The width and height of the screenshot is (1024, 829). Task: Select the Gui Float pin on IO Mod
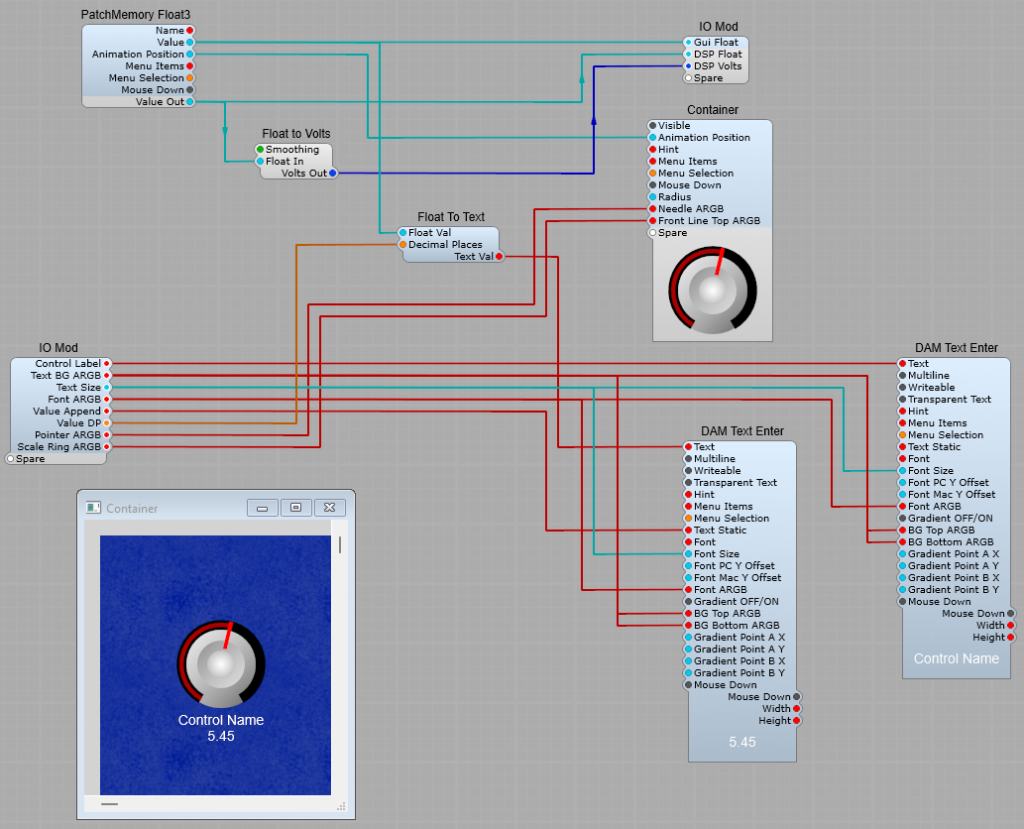[688, 42]
